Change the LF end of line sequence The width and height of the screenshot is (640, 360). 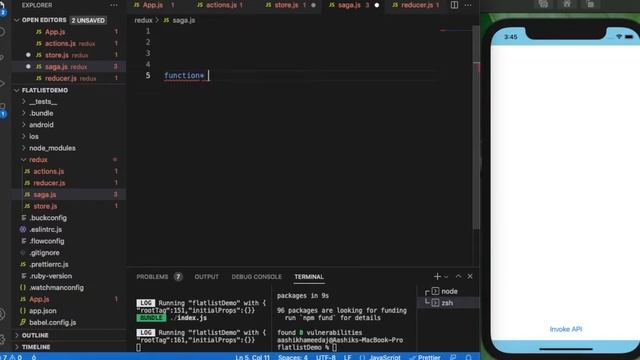coord(347,357)
